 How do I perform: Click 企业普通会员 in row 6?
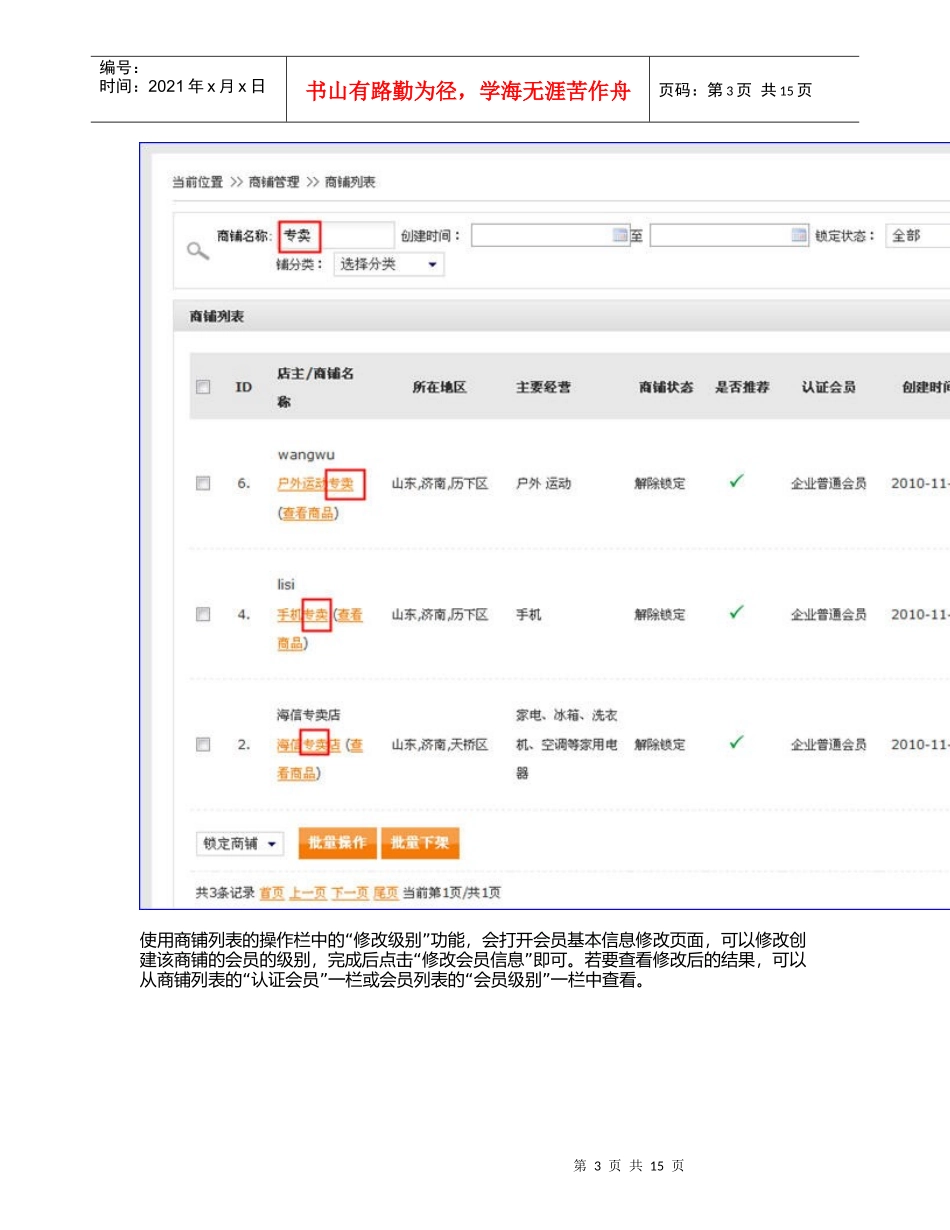[x=829, y=484]
